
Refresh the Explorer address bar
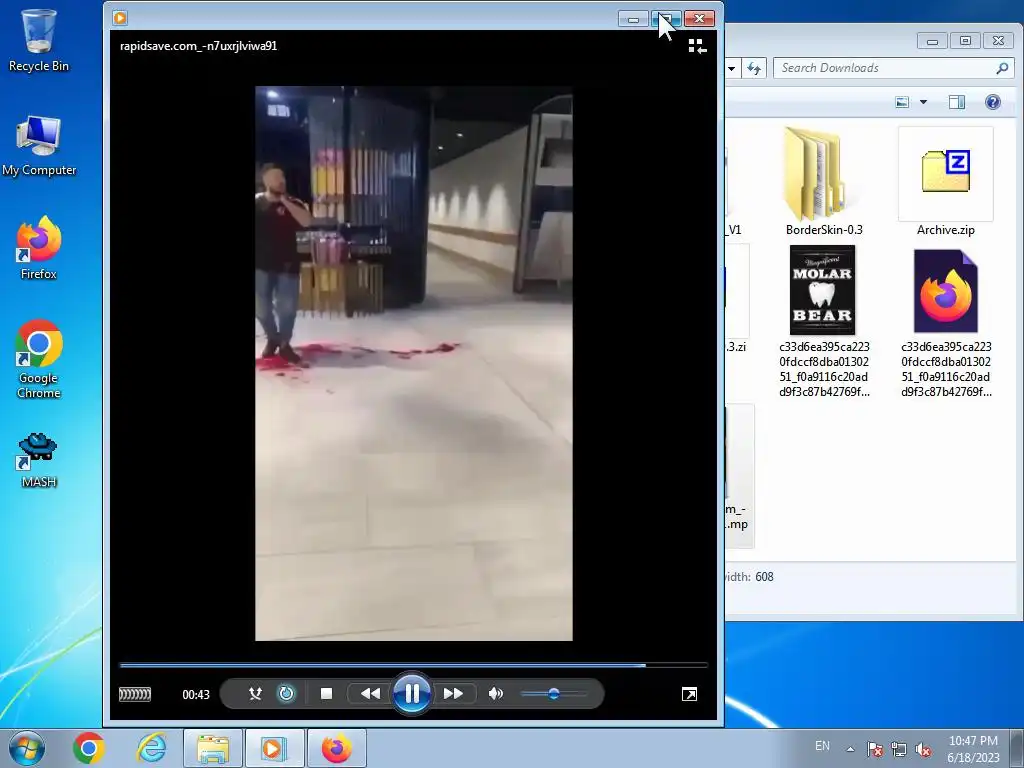(x=754, y=68)
